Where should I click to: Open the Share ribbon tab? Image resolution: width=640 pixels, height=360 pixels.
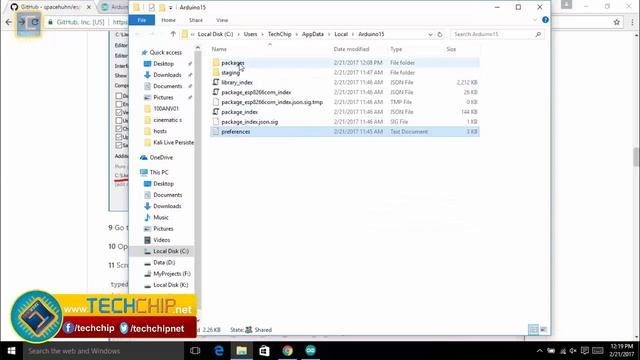click(196, 20)
